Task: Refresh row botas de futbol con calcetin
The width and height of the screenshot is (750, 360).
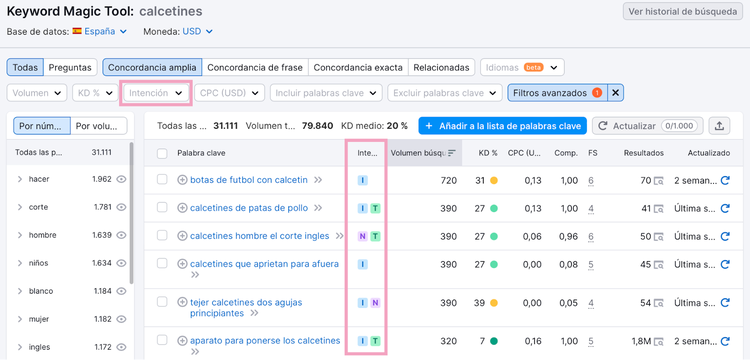Action: tap(725, 181)
